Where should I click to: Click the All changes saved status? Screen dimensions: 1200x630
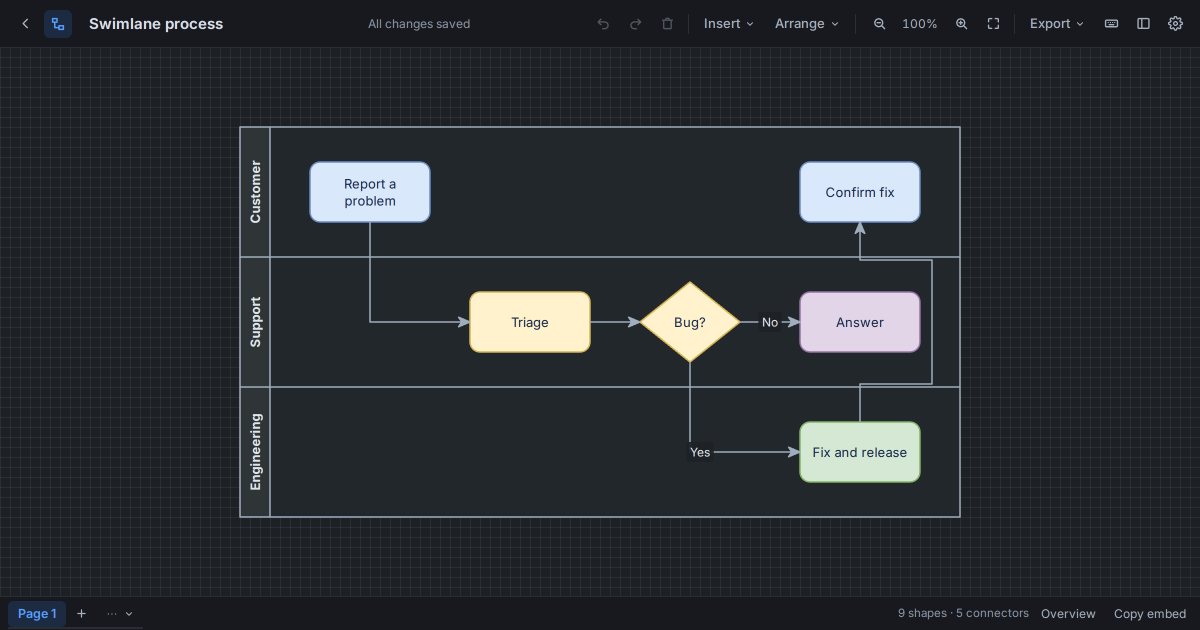point(419,24)
